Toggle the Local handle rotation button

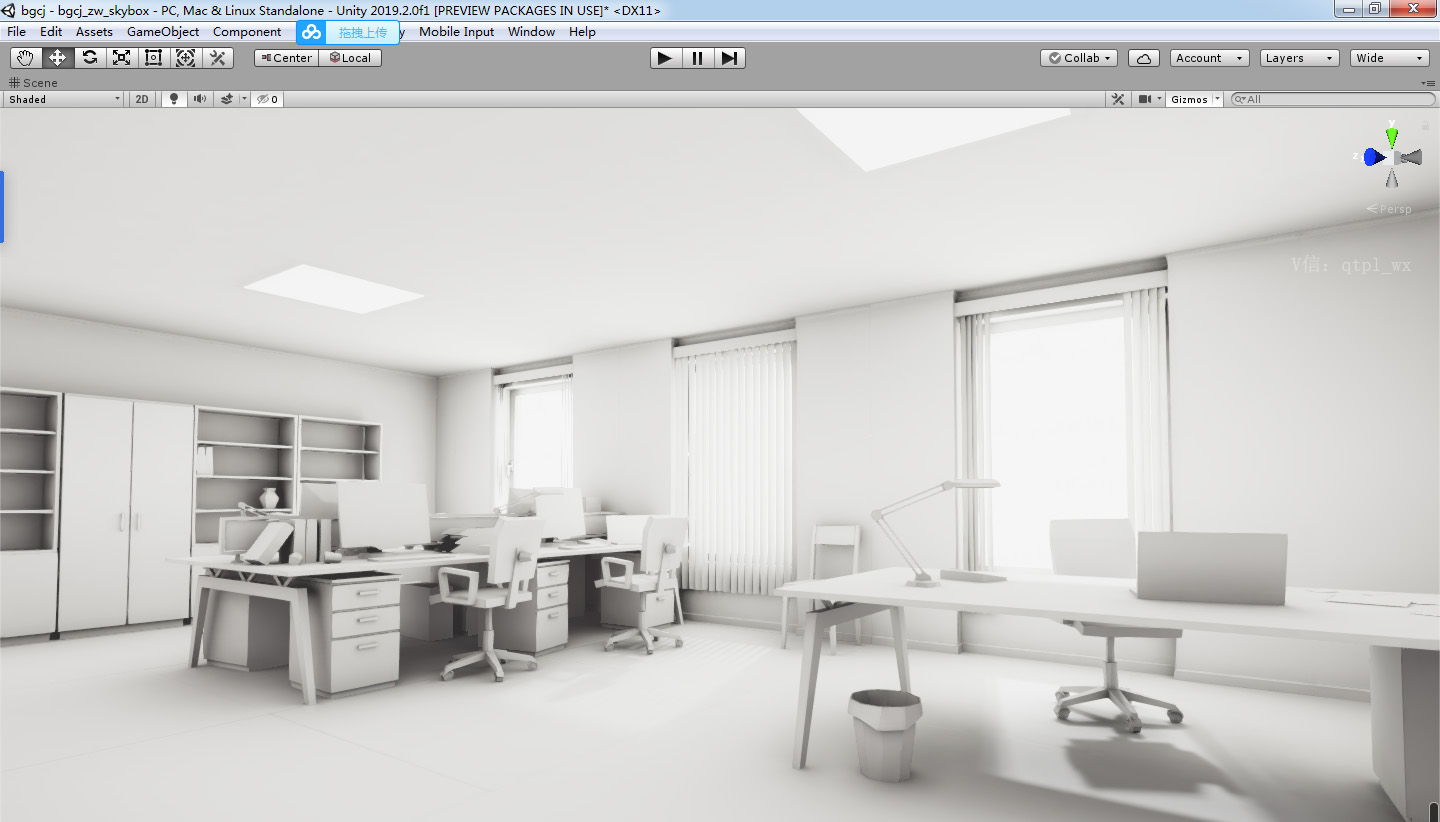pyautogui.click(x=350, y=58)
